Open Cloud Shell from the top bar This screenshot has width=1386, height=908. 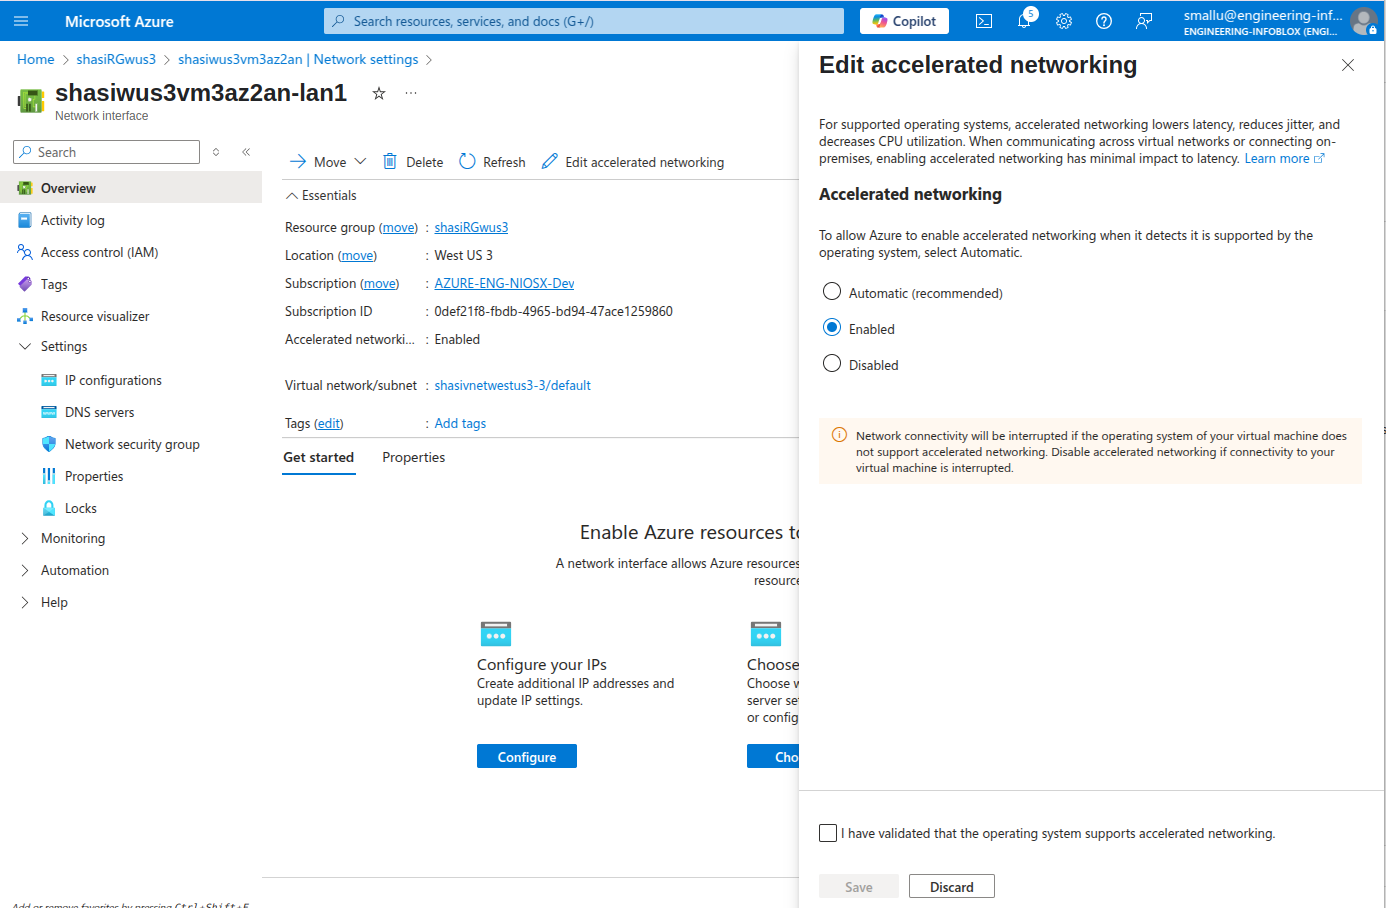[x=984, y=21]
